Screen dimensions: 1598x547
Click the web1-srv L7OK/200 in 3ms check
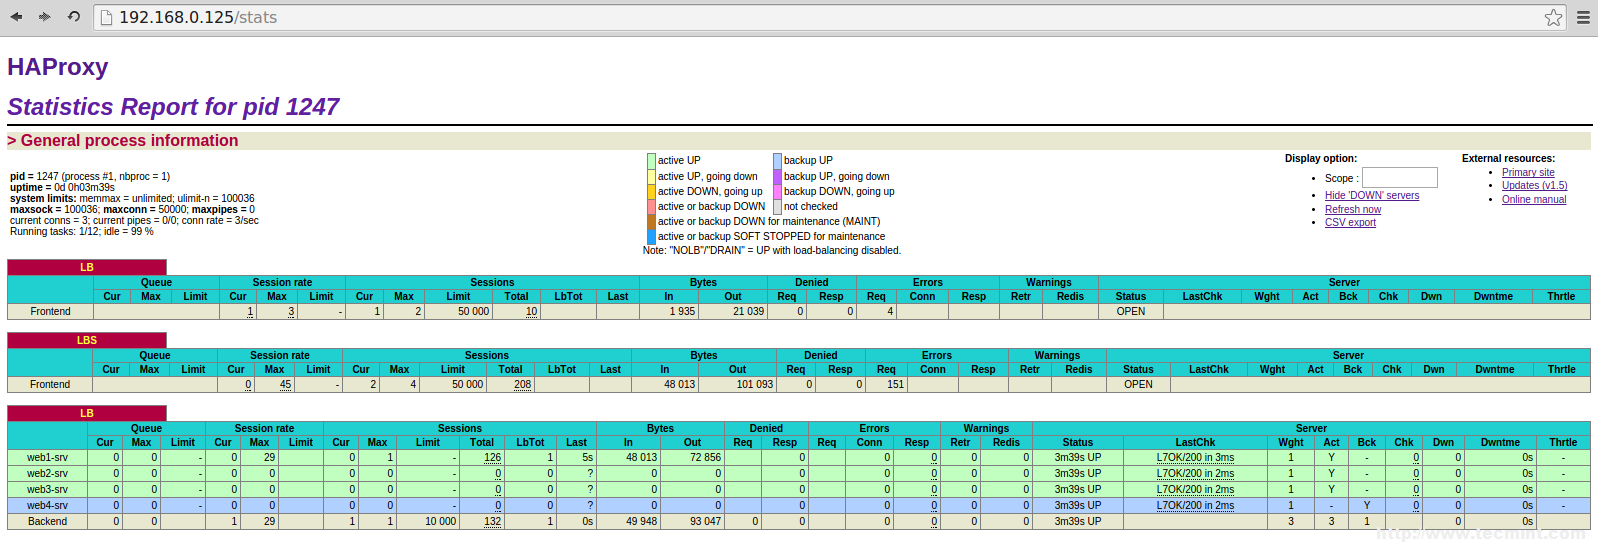tap(1195, 458)
